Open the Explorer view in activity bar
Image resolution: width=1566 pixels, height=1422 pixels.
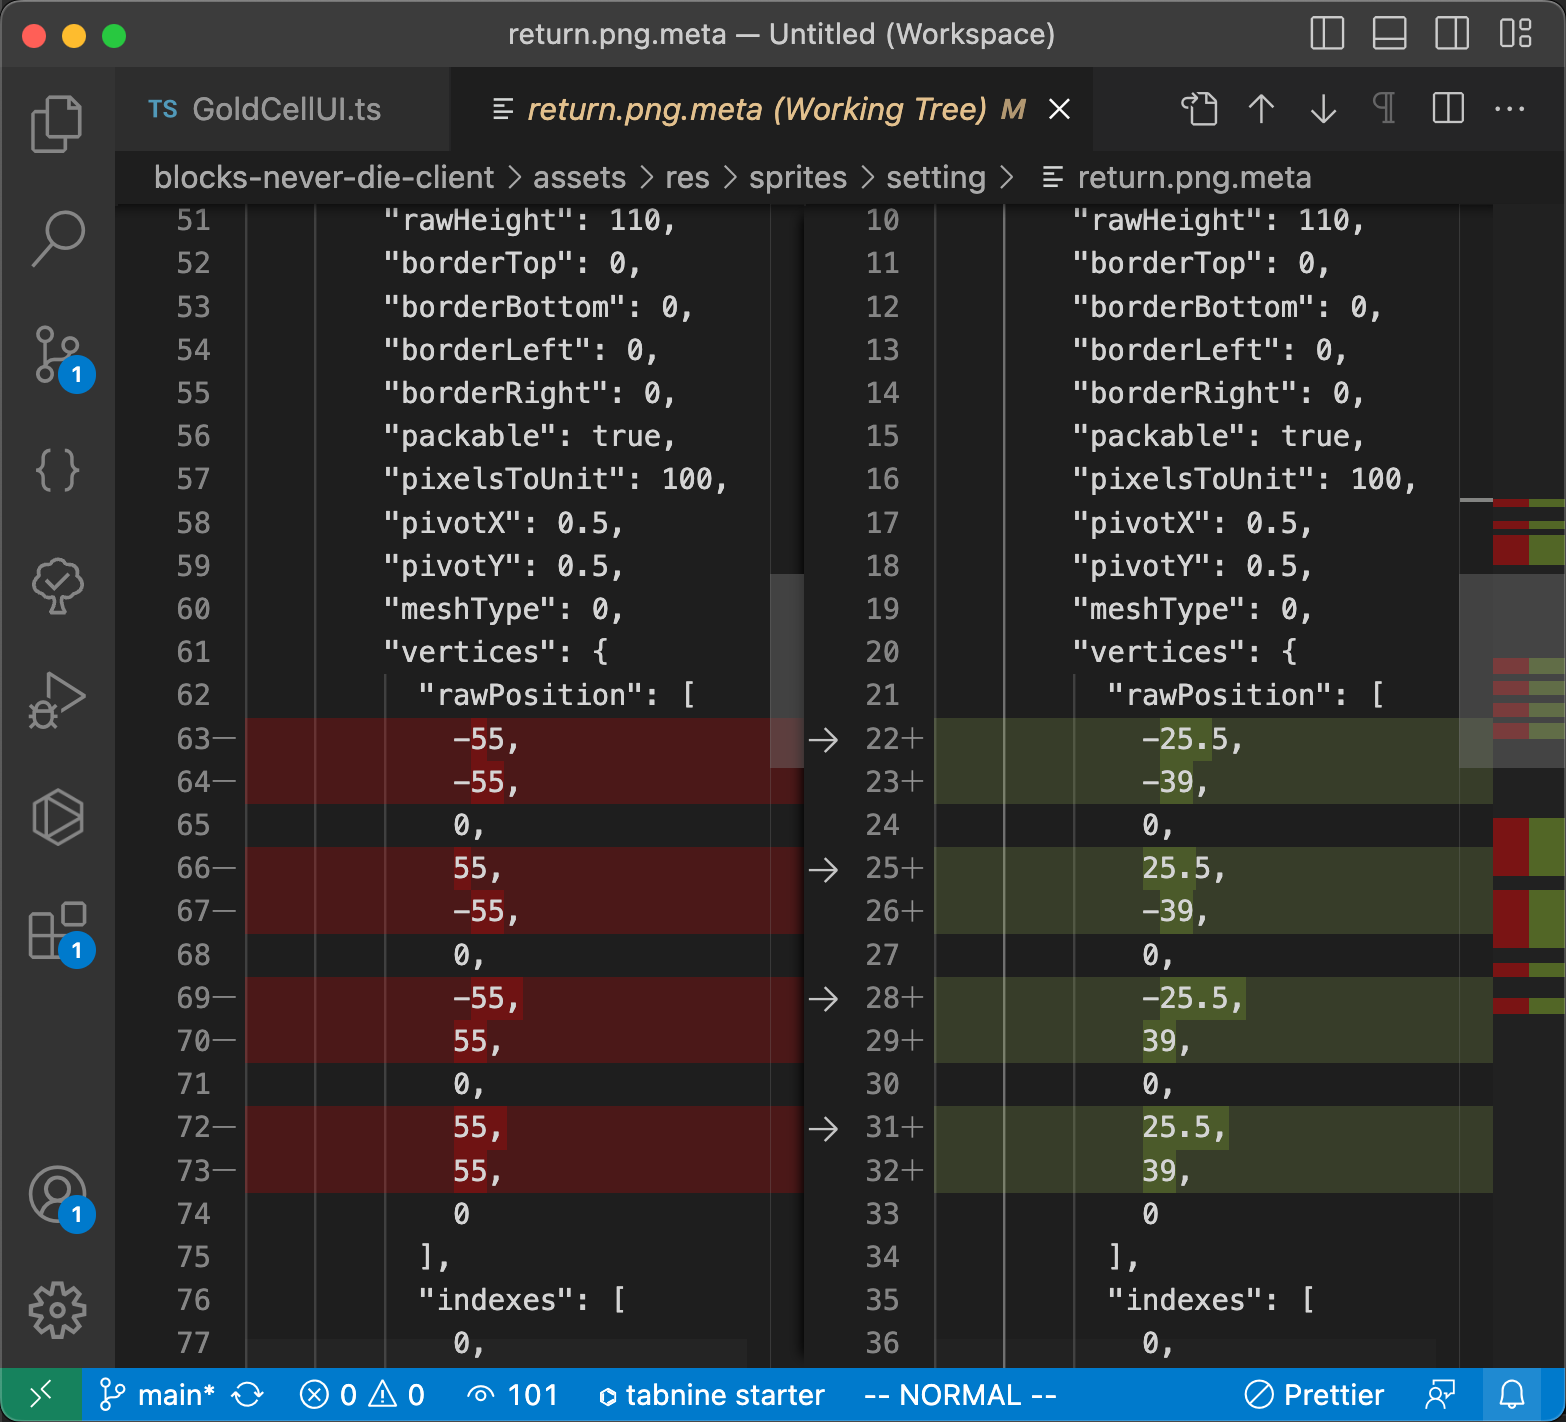click(x=57, y=124)
